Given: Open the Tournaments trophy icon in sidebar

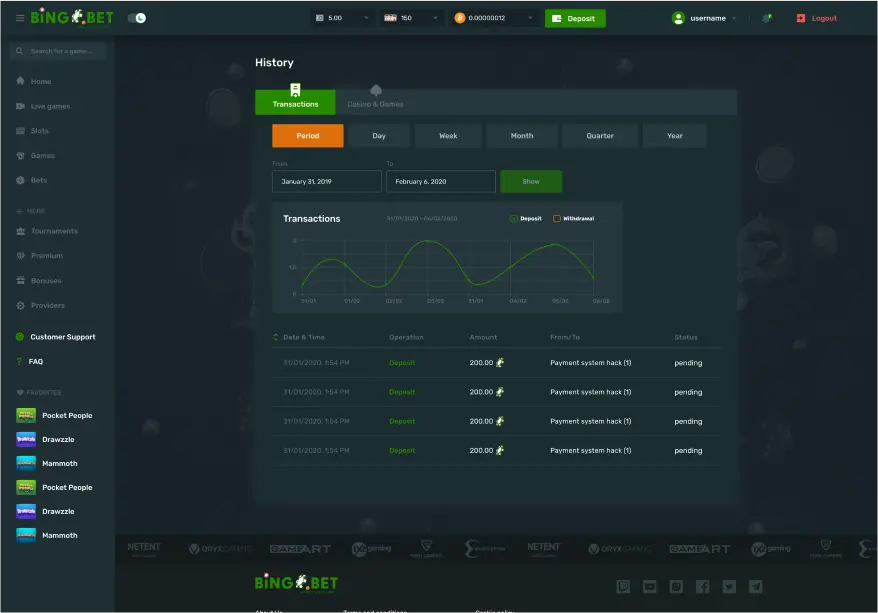Looking at the screenshot, I should [x=21, y=231].
